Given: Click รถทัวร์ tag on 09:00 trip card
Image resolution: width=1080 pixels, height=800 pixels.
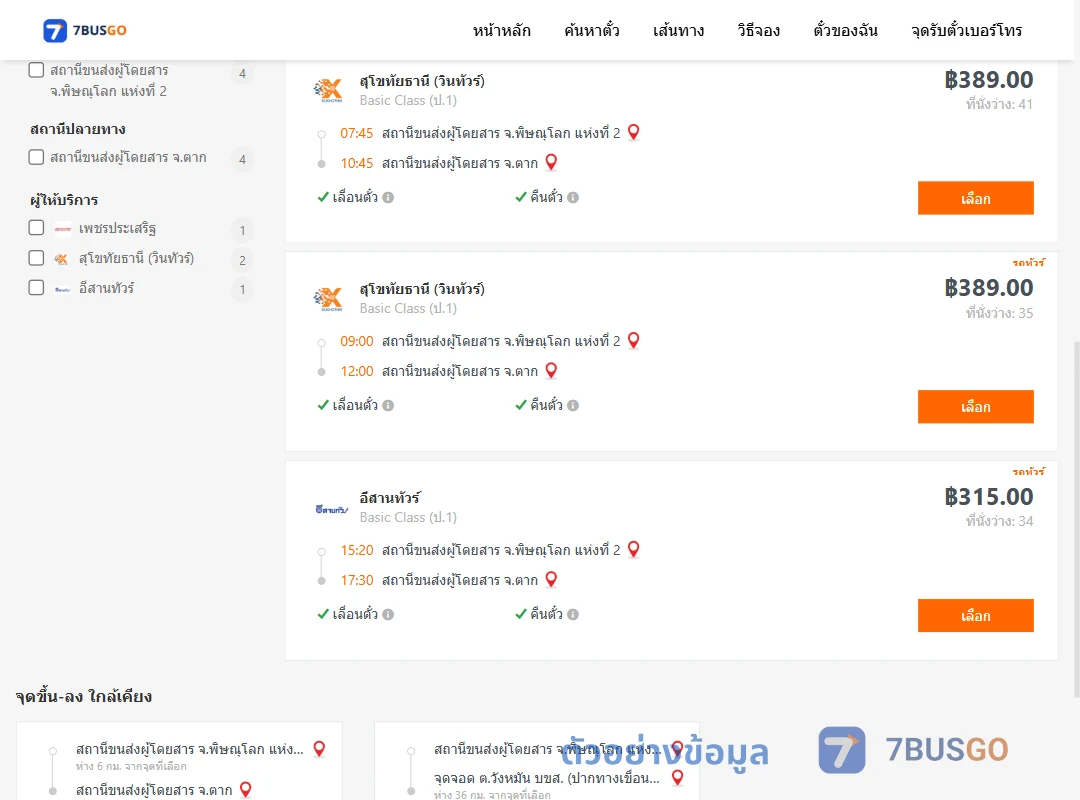Looking at the screenshot, I should pos(1028,263).
